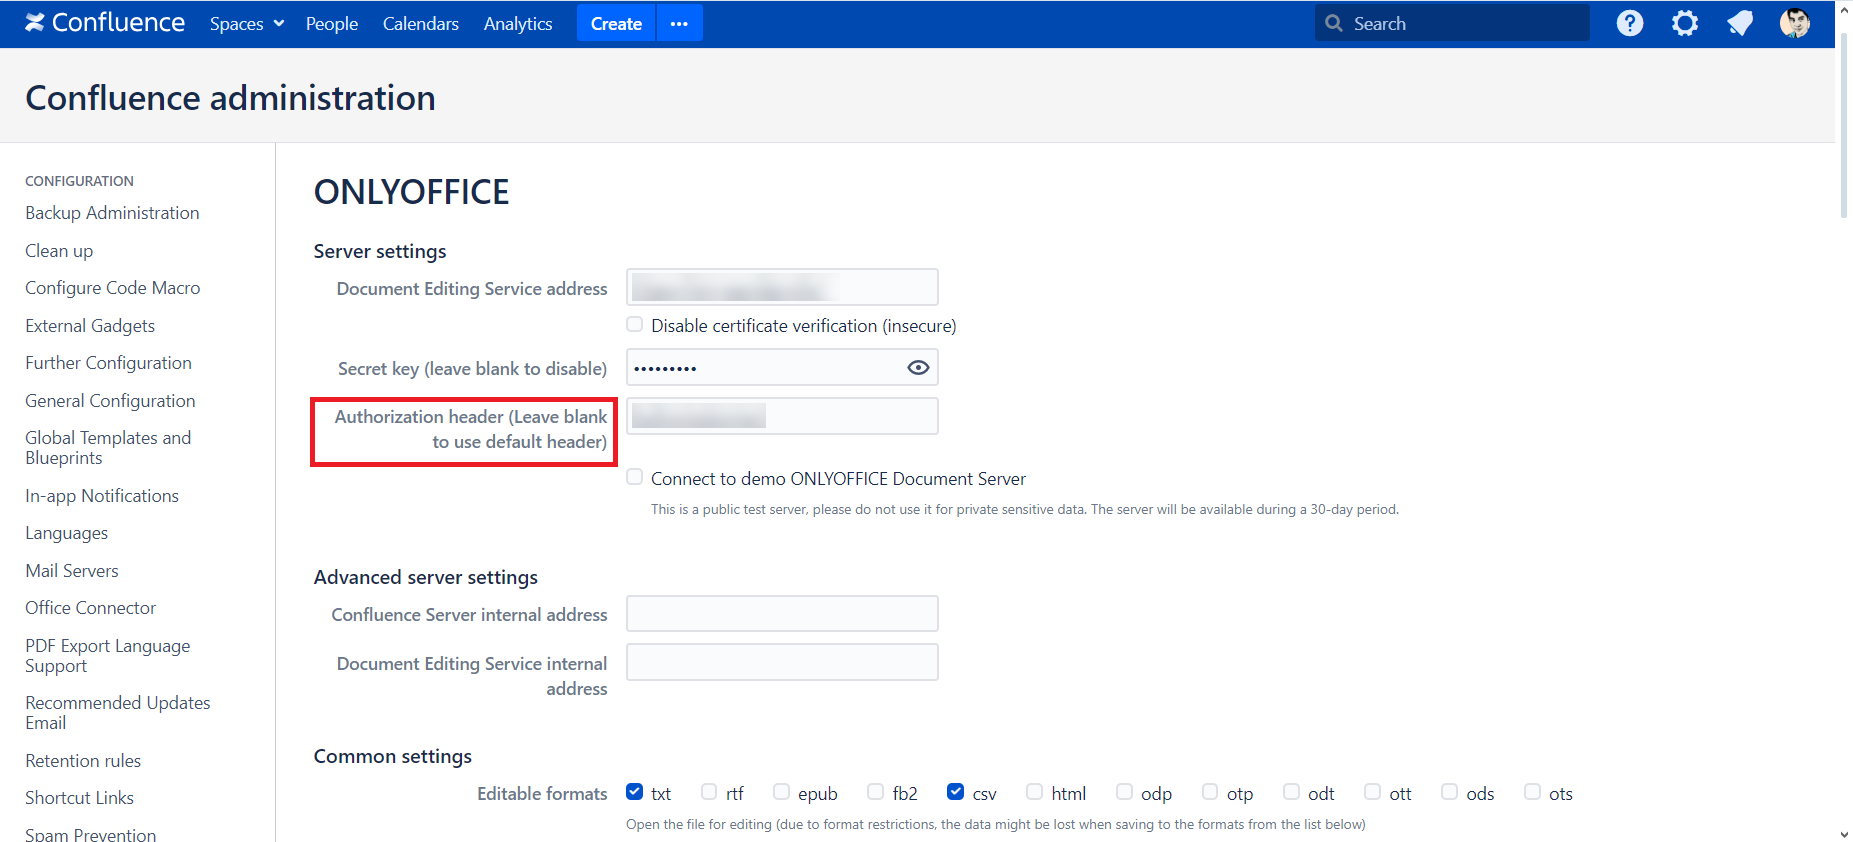Click the three-dots button beside Create
The height and width of the screenshot is (842, 1853).
679,23
